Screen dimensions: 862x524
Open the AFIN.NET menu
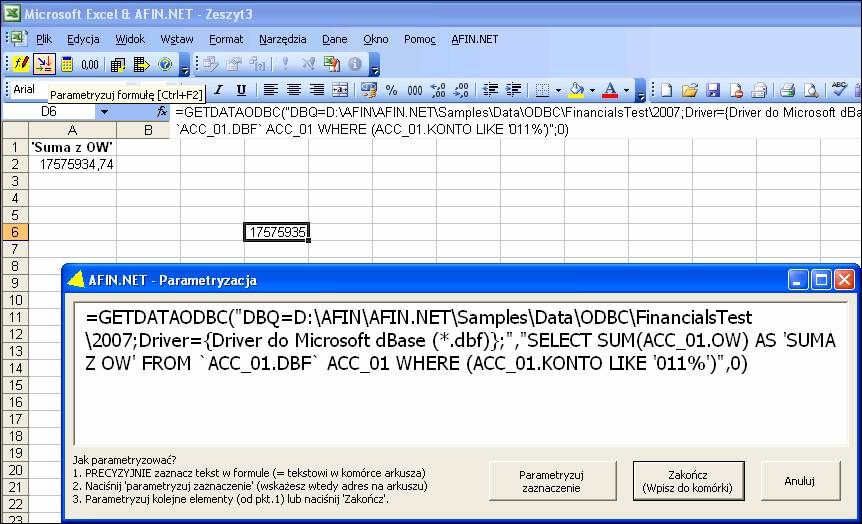tap(474, 40)
